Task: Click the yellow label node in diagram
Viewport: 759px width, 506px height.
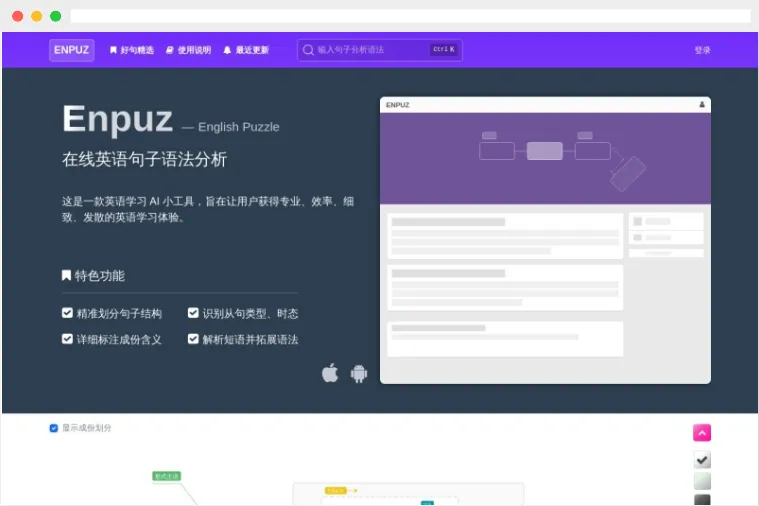Action: click(335, 491)
